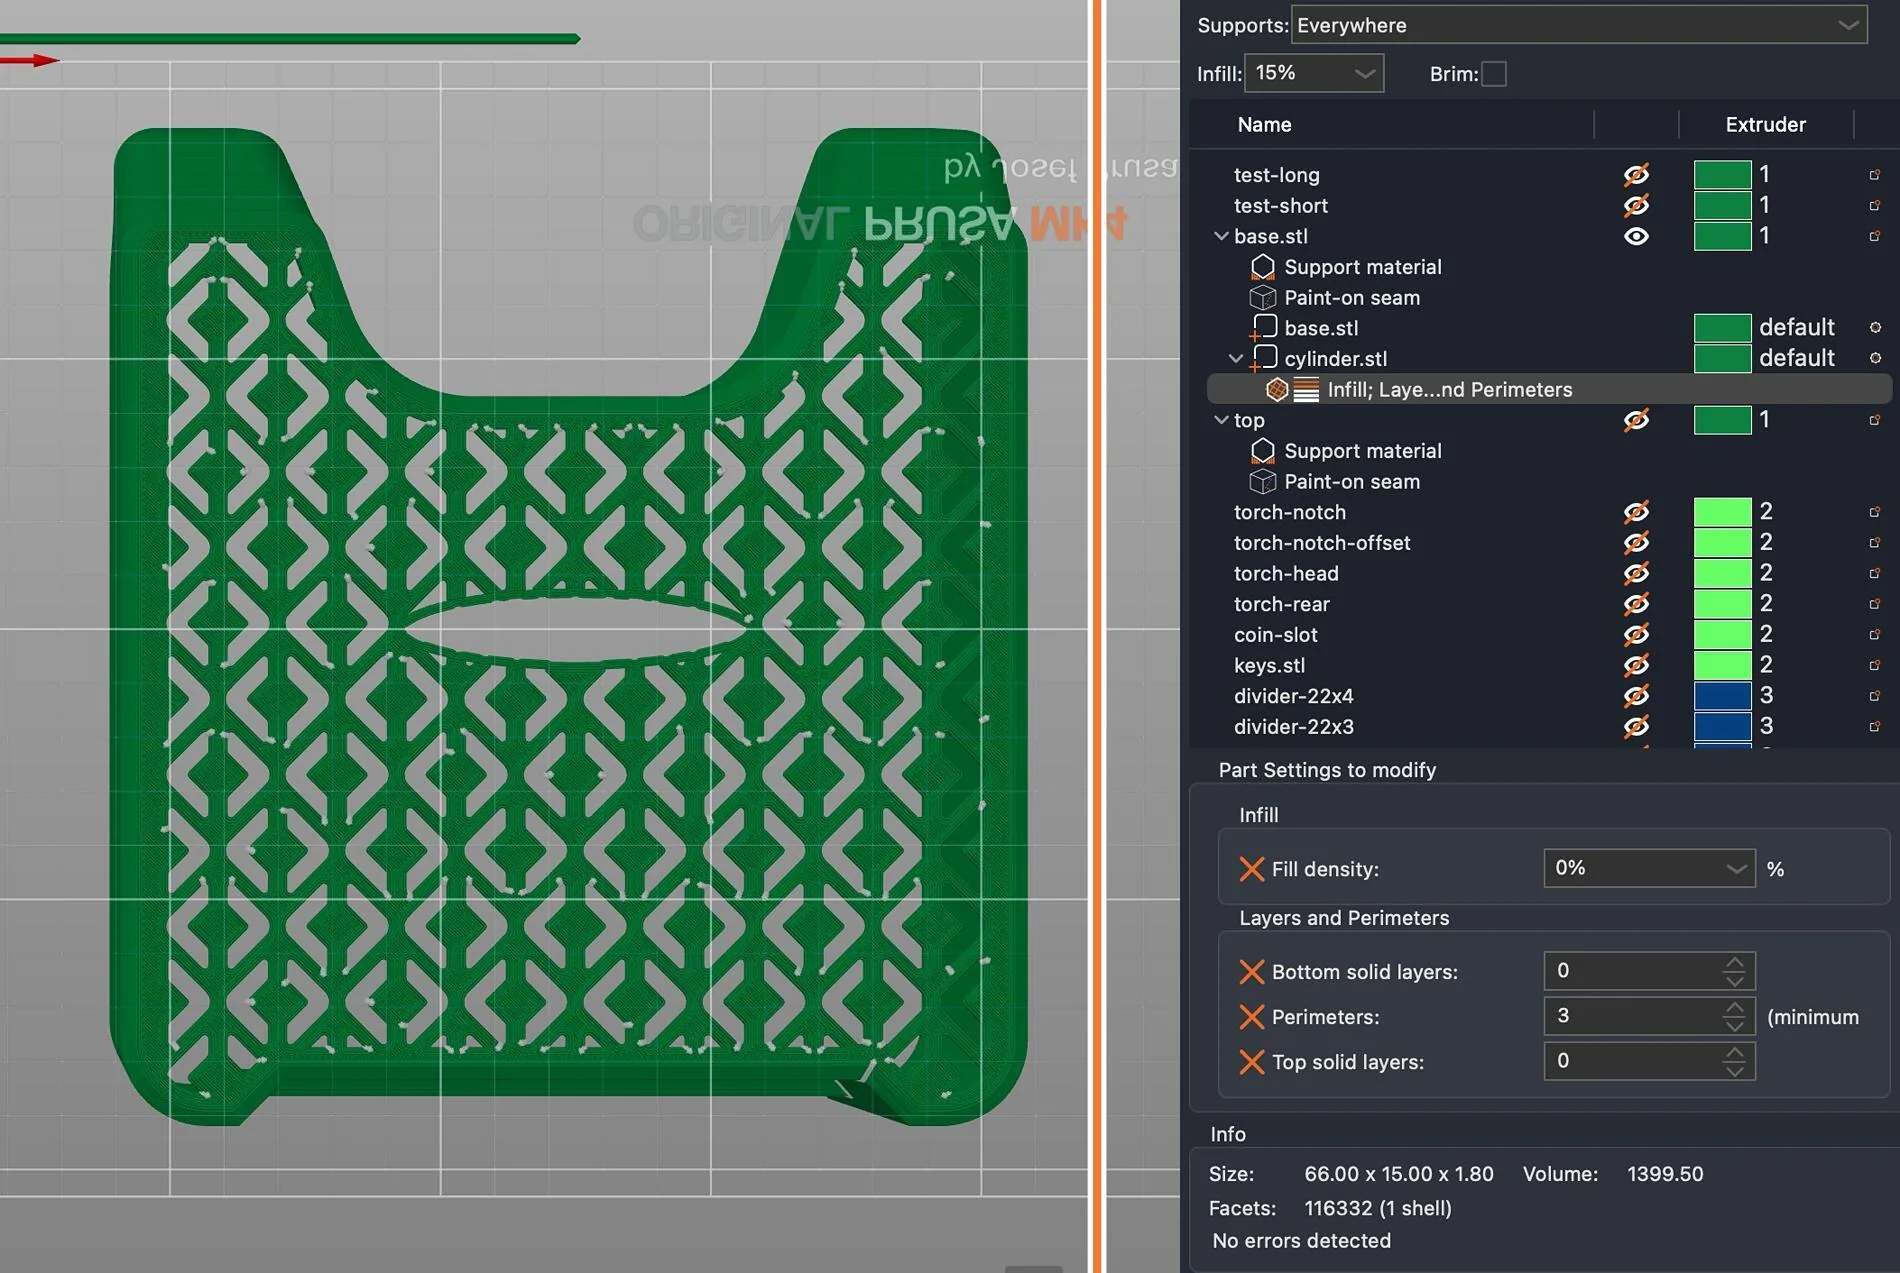Click 'default' extruder of cylinder.stl
Screen dimensions: 1900x1273
(x=1797, y=358)
